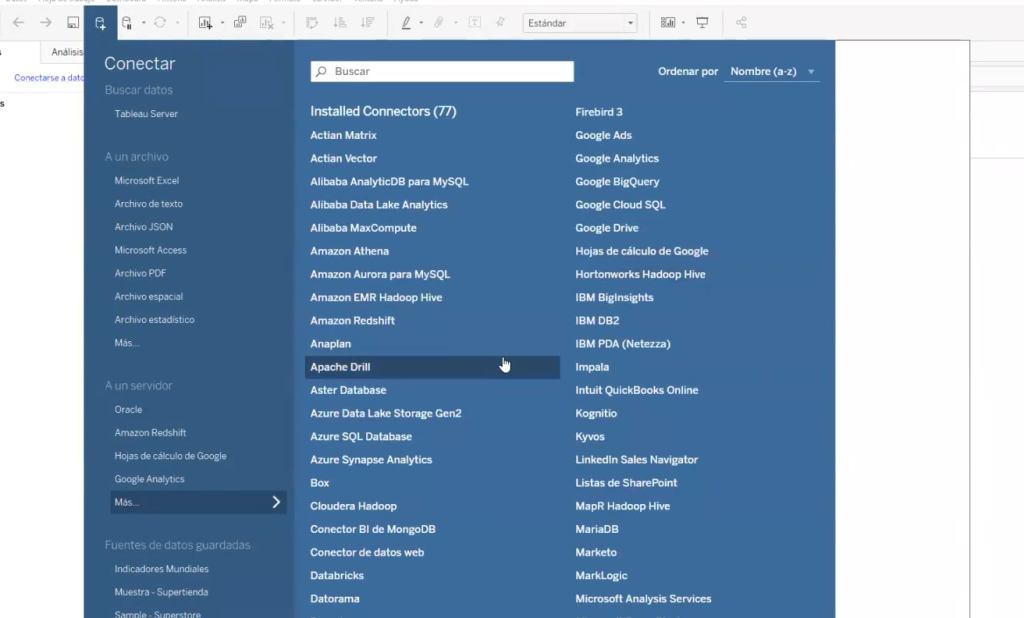Select Google BigQuery connector
The width and height of the screenshot is (1024, 618).
click(x=617, y=182)
